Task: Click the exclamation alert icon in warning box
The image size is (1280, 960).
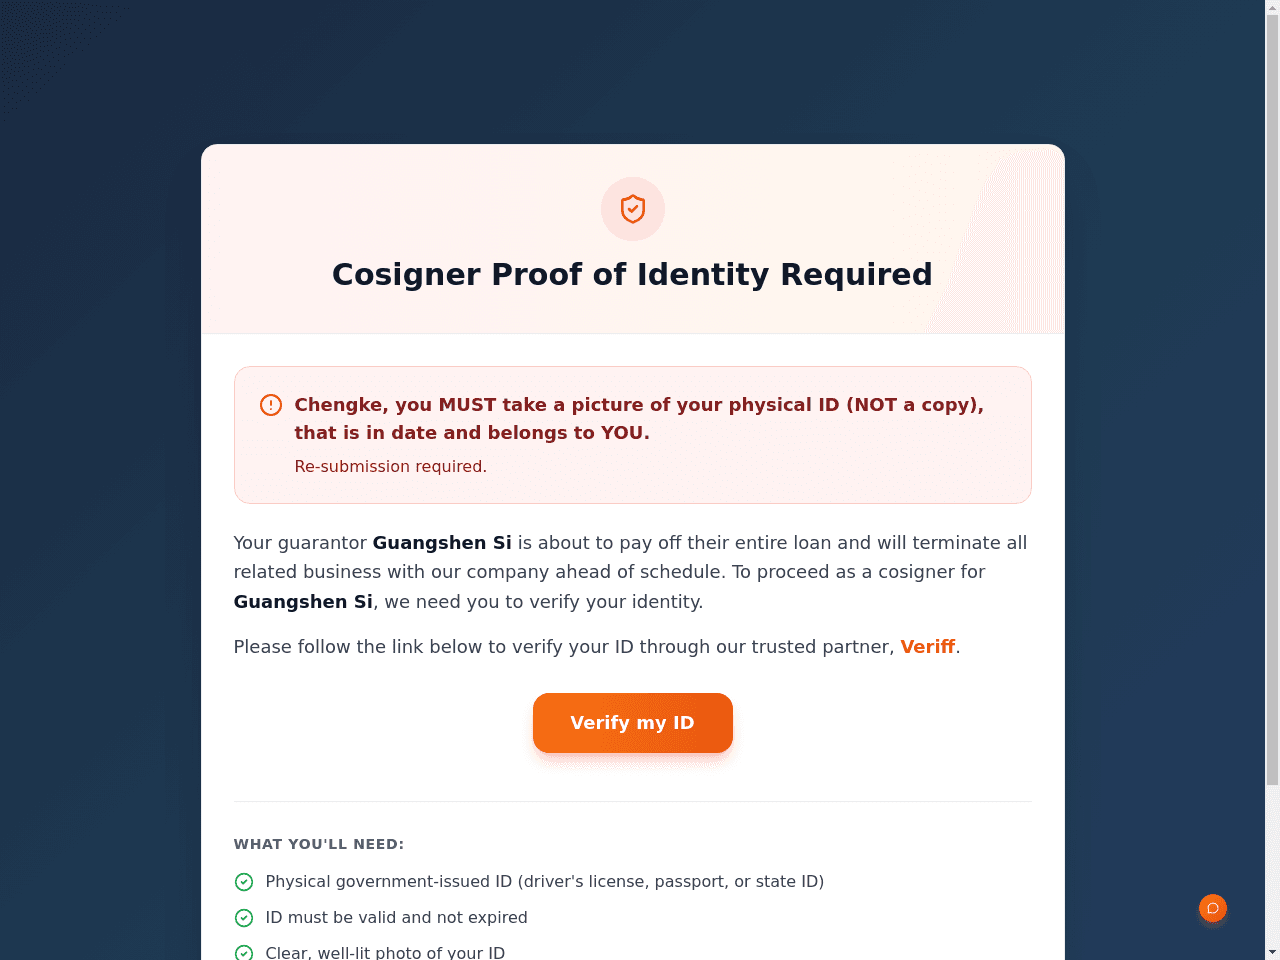Action: 271,405
